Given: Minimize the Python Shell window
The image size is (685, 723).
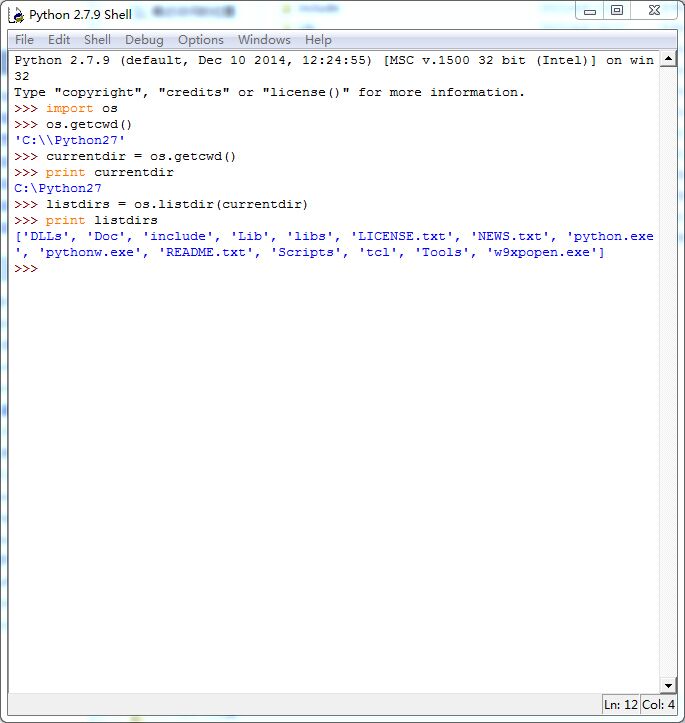Looking at the screenshot, I should click(590, 11).
